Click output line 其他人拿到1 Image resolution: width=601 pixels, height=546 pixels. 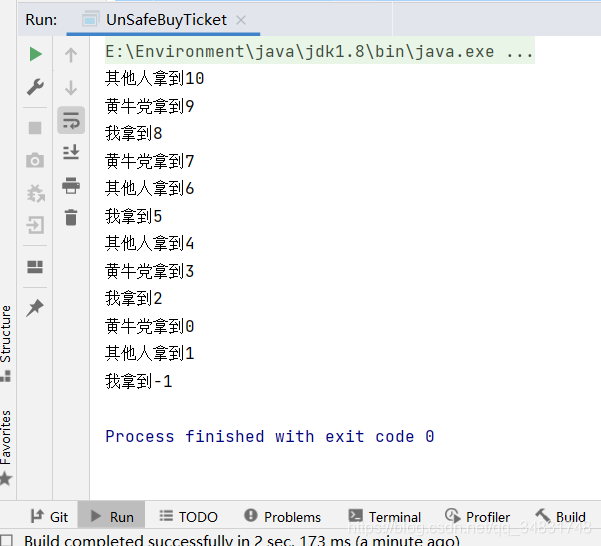click(149, 353)
